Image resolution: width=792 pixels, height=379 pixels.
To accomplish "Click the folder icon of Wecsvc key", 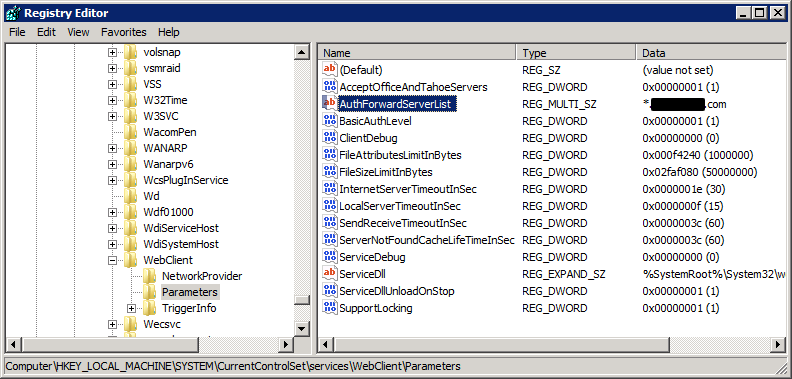I will (x=131, y=324).
